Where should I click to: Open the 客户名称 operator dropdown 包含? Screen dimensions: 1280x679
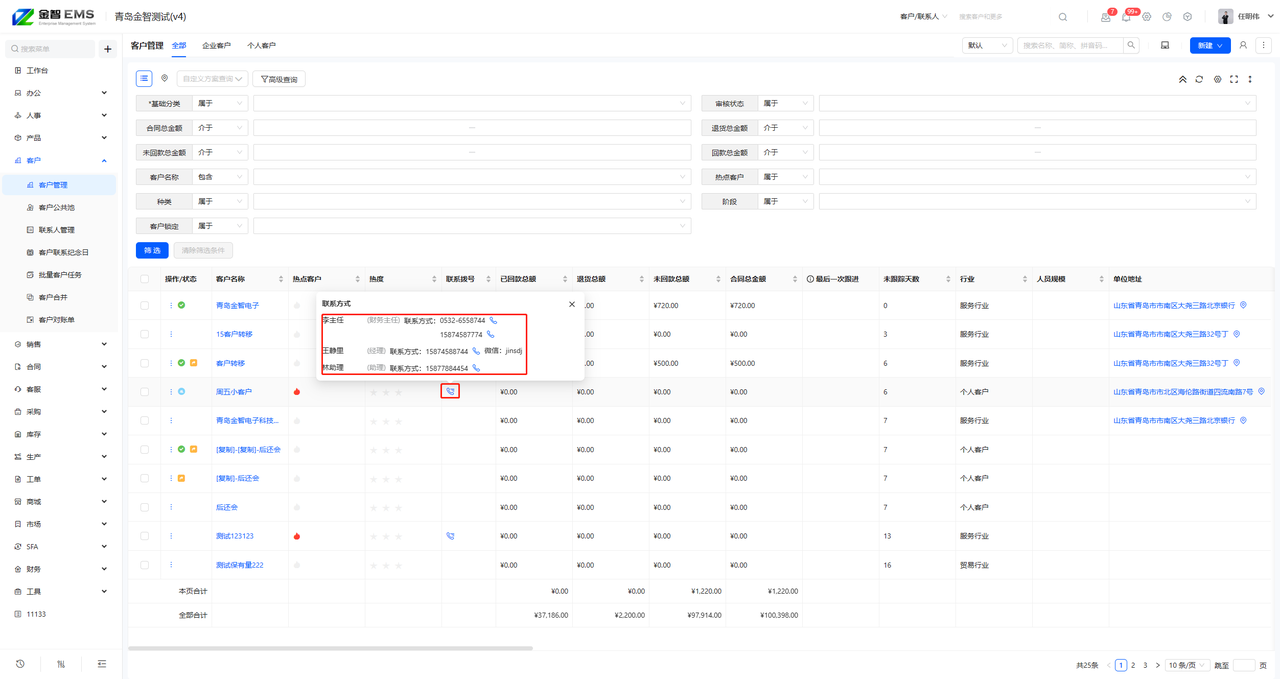tap(220, 177)
